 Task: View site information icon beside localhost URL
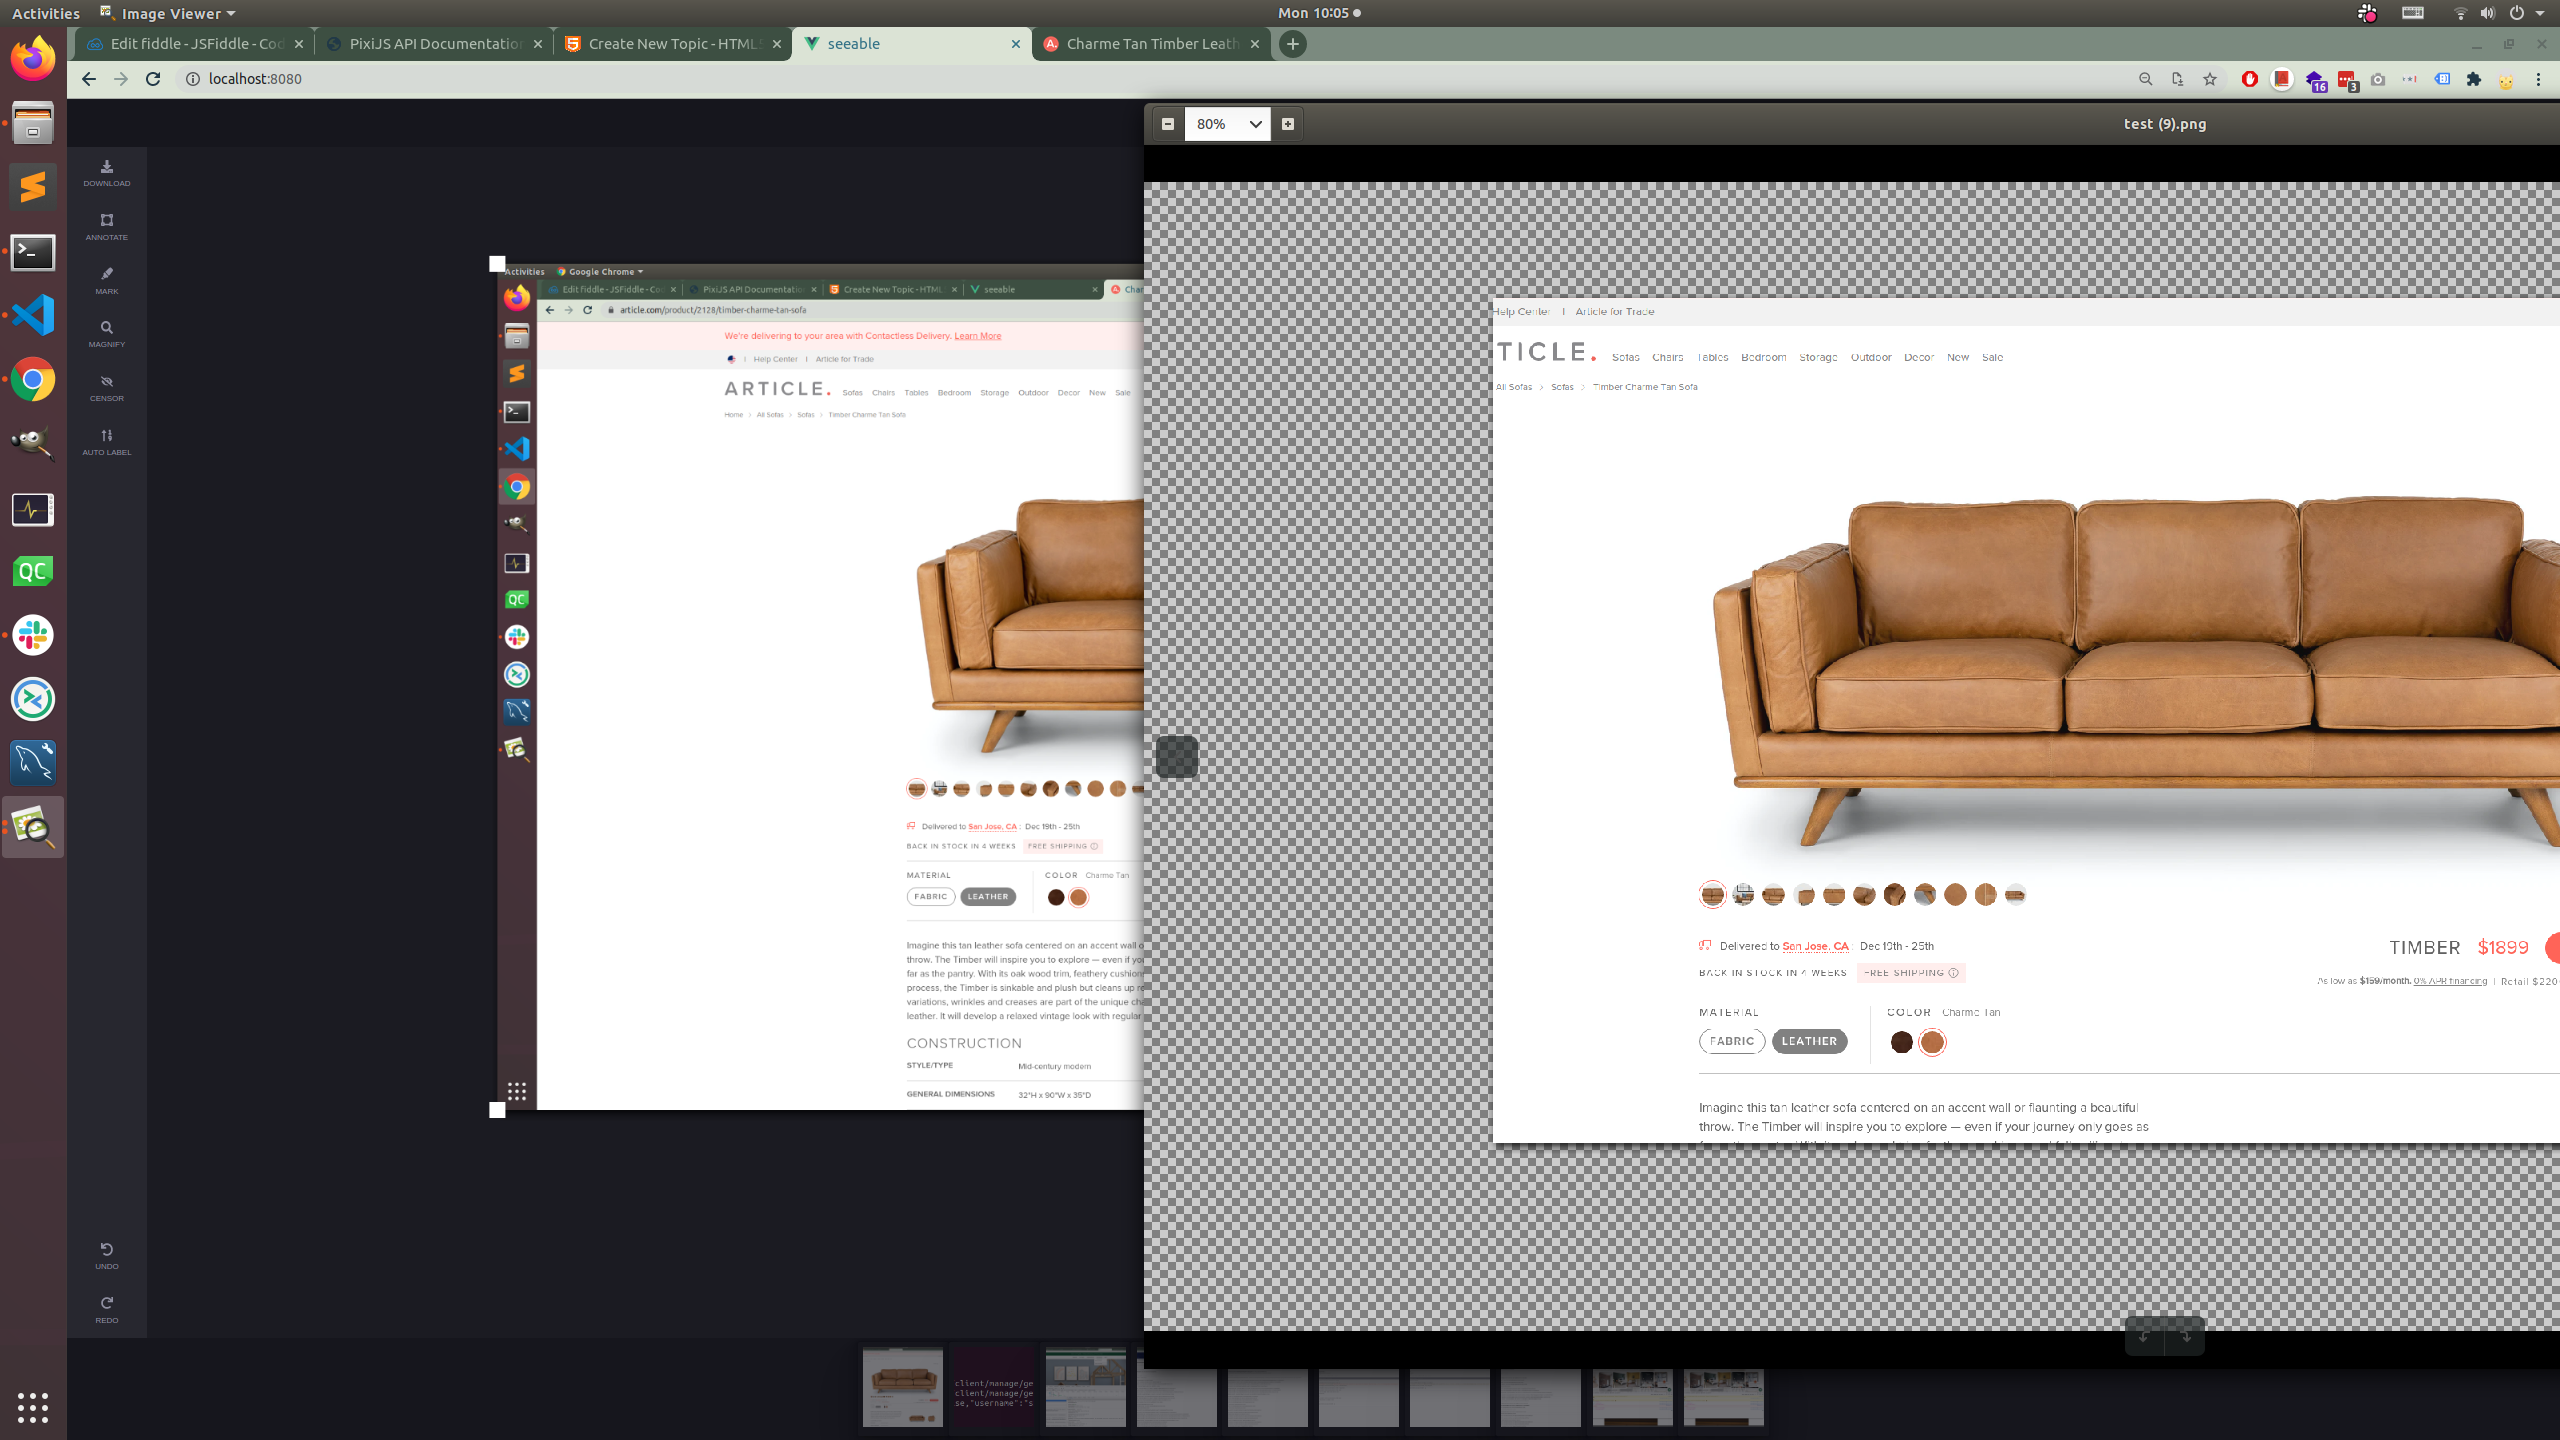[192, 79]
